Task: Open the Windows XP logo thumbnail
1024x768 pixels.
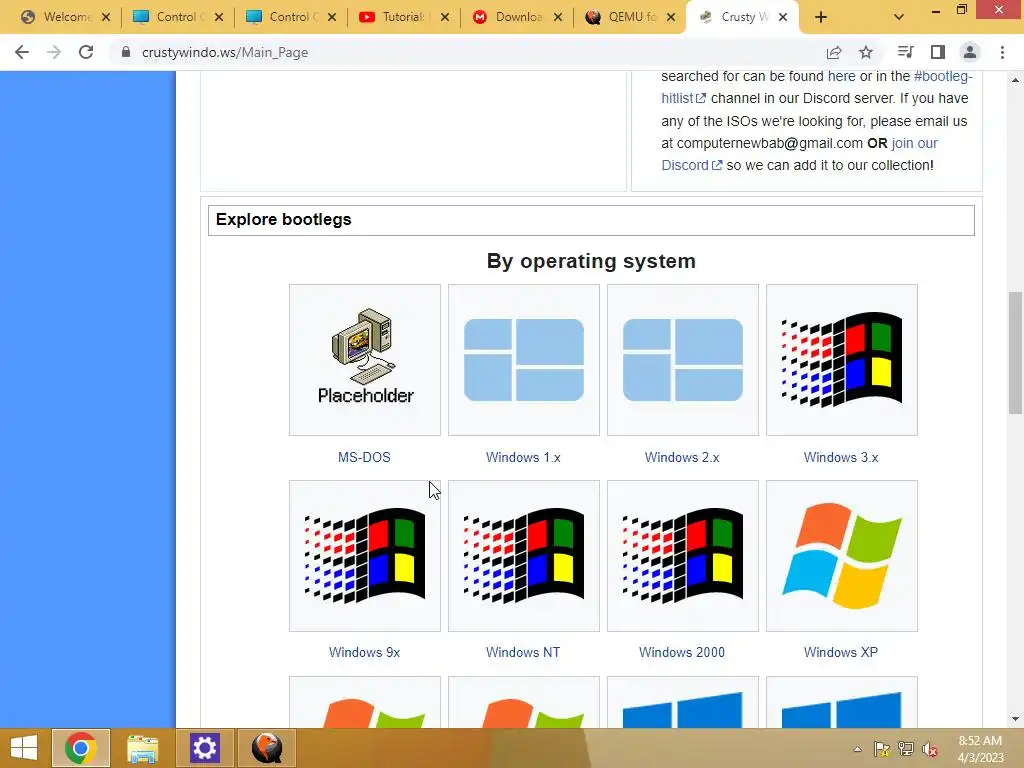Action: click(842, 556)
